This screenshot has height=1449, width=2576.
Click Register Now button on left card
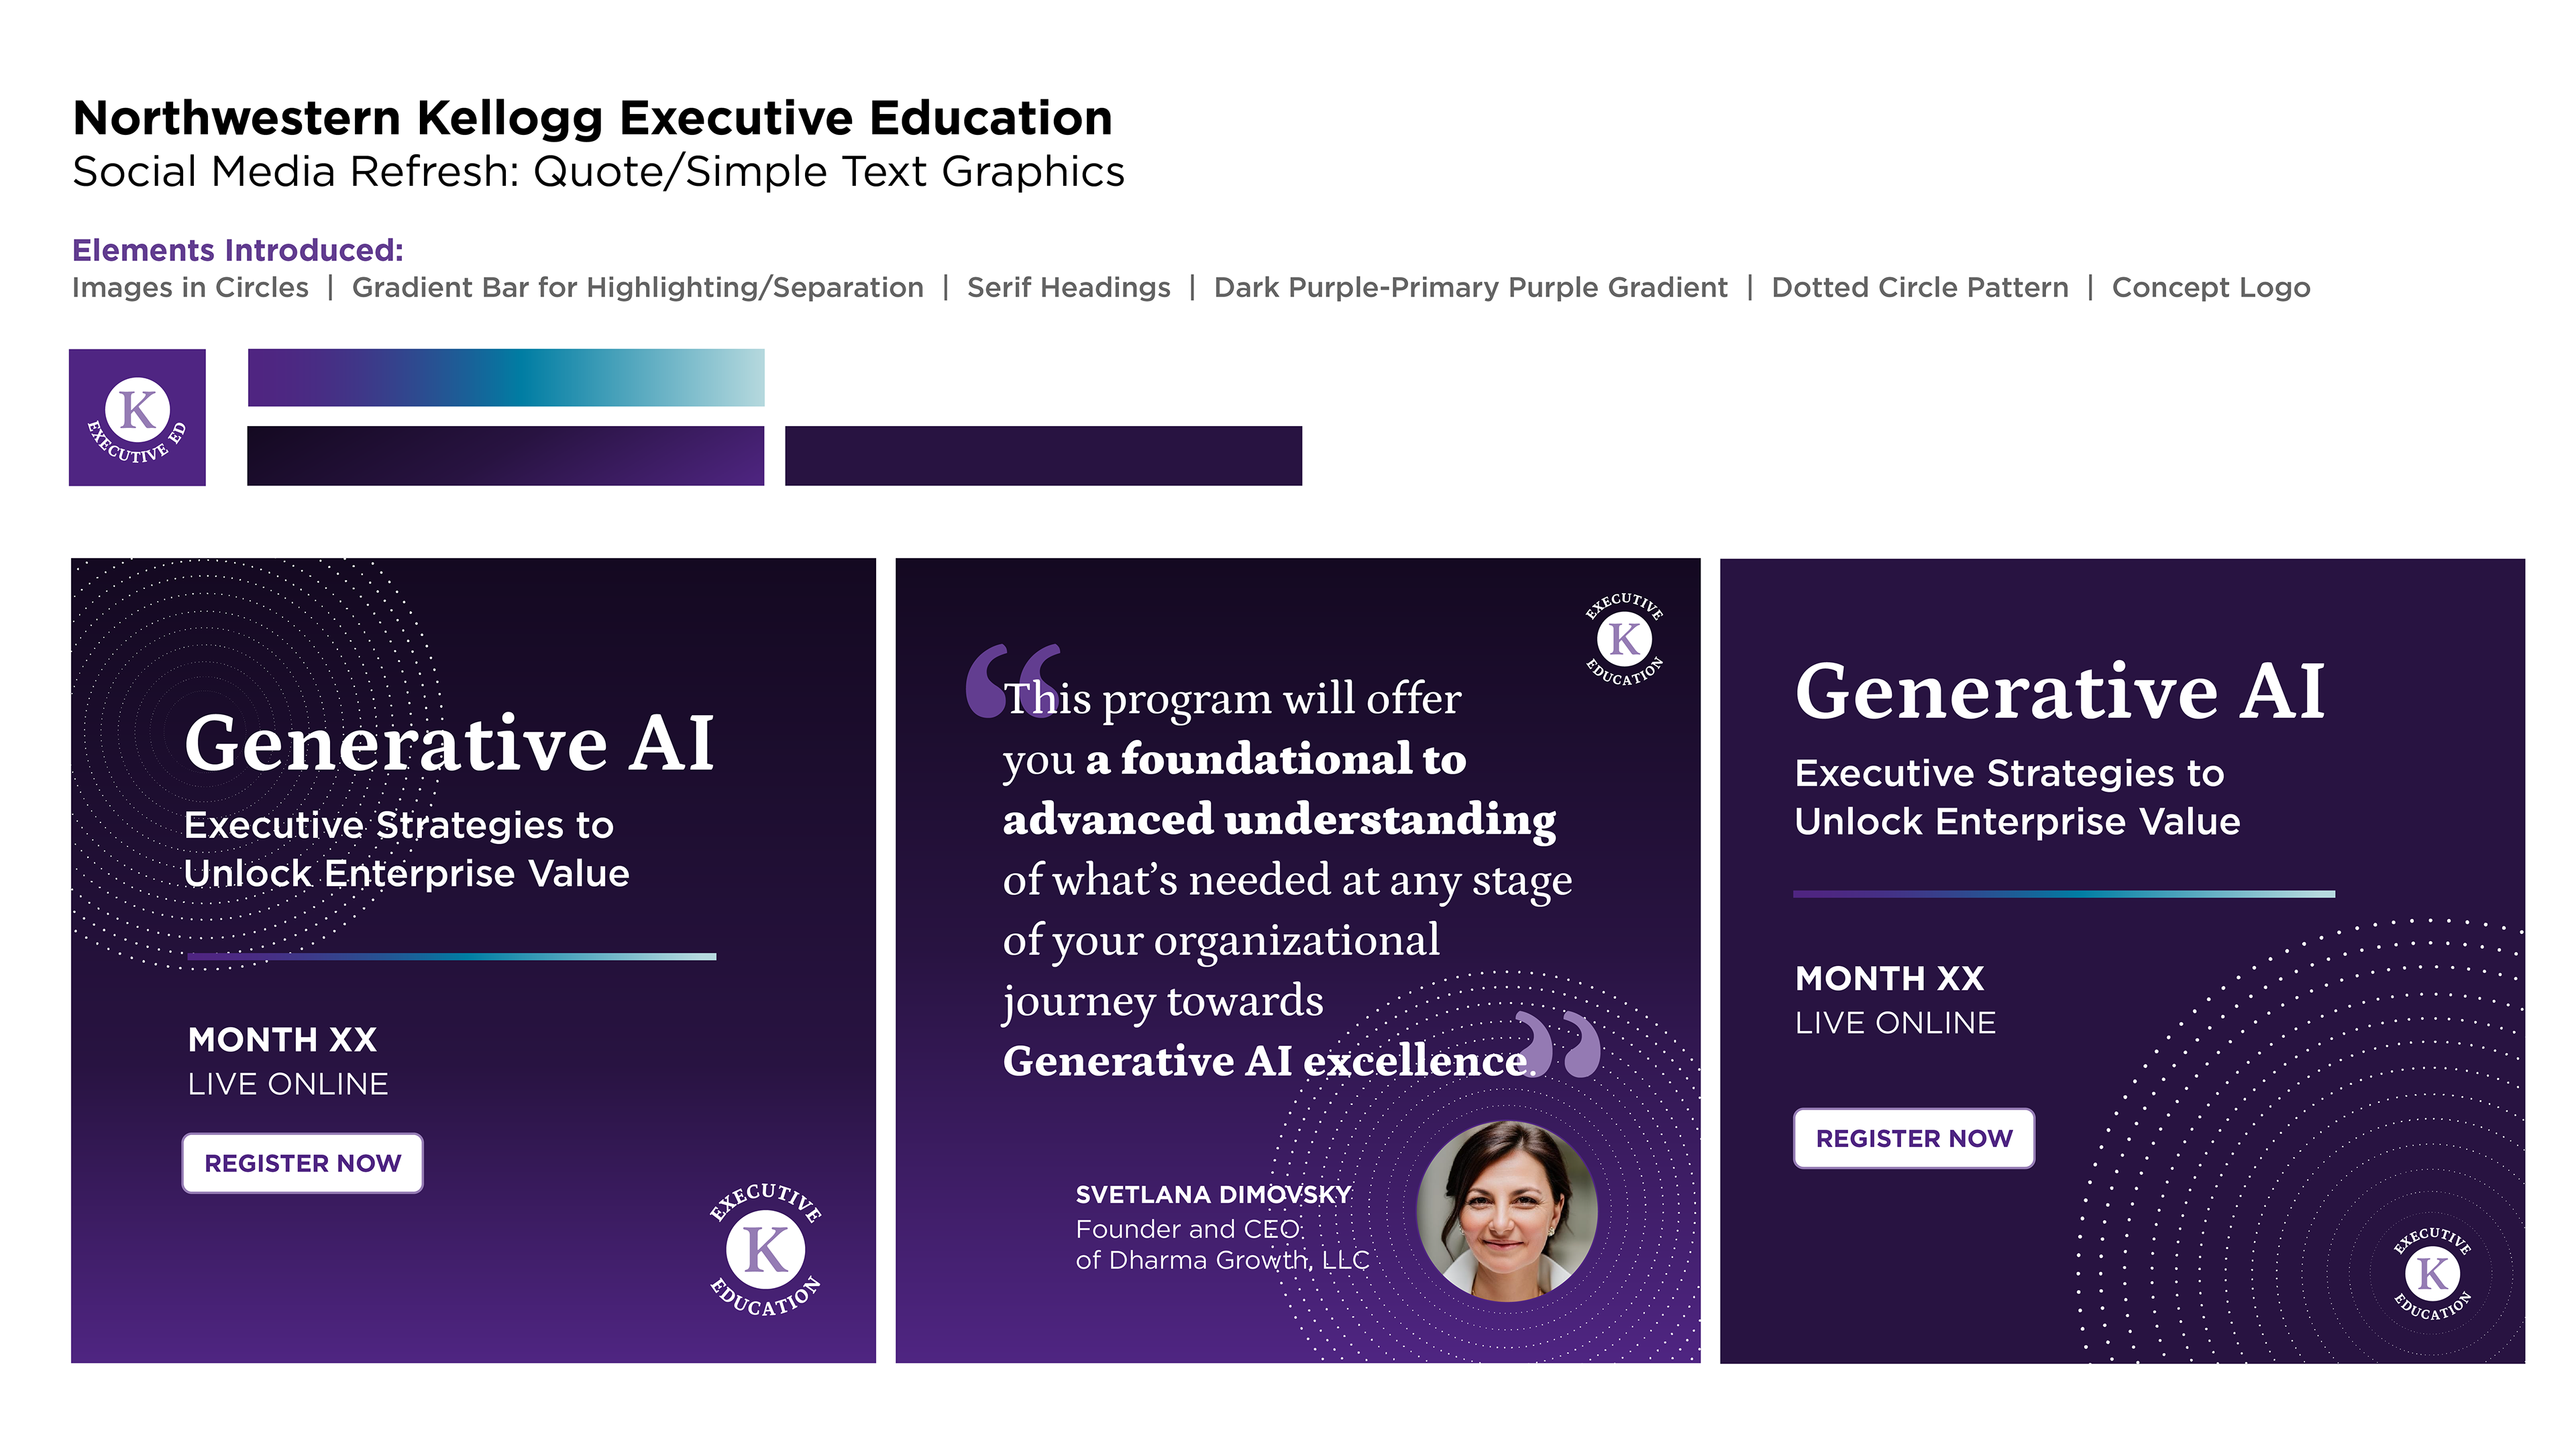tap(302, 1163)
